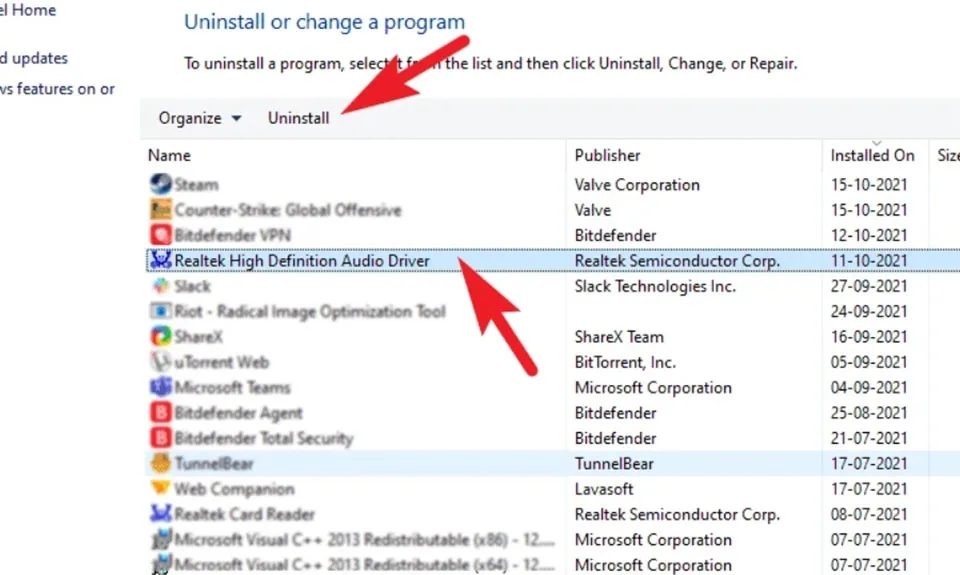Select Riot - Radical Image Optimization Tool

(310, 312)
